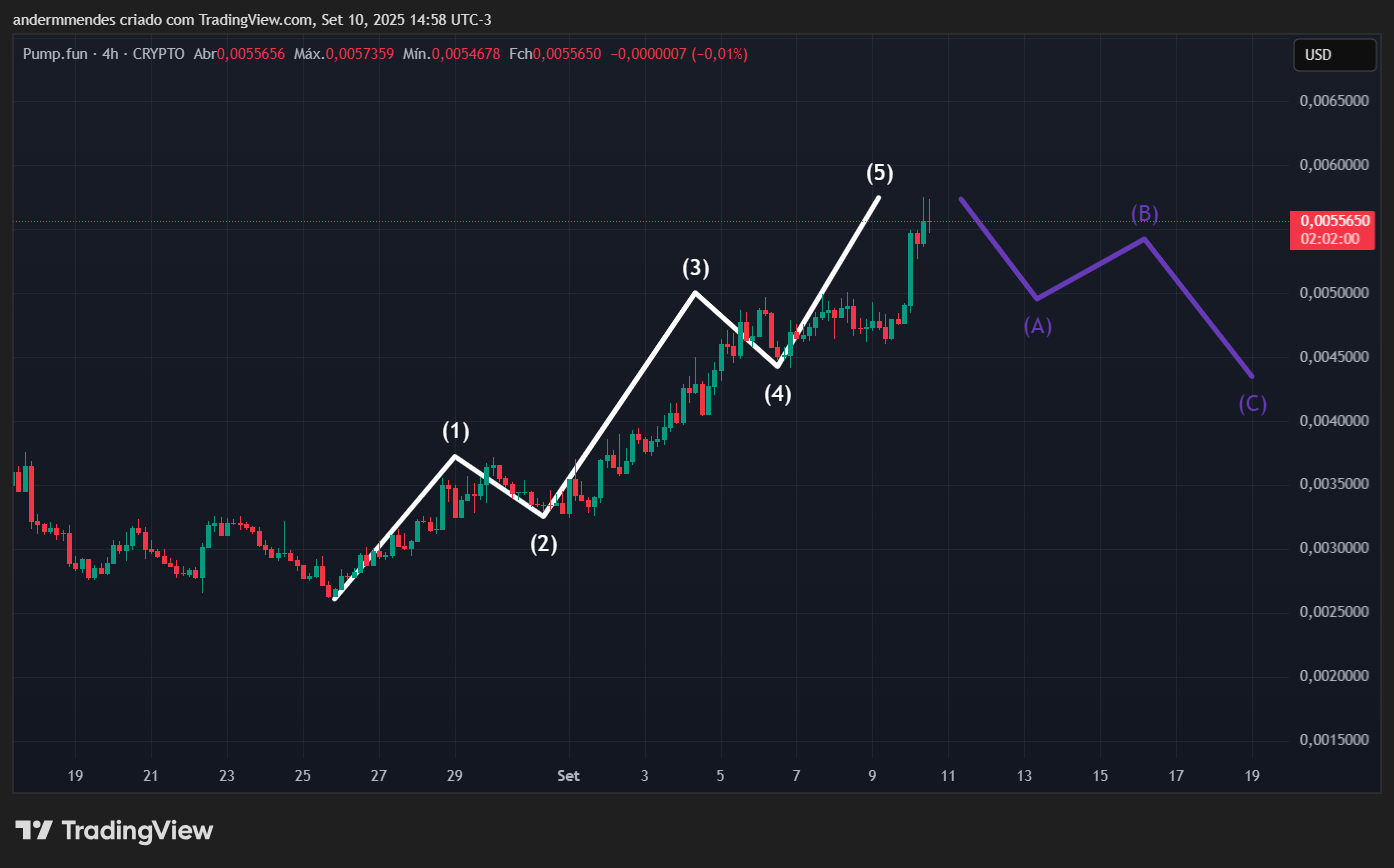Click the 23 date label on time axis
Viewport: 1394px width, 868px height.
pos(227,776)
